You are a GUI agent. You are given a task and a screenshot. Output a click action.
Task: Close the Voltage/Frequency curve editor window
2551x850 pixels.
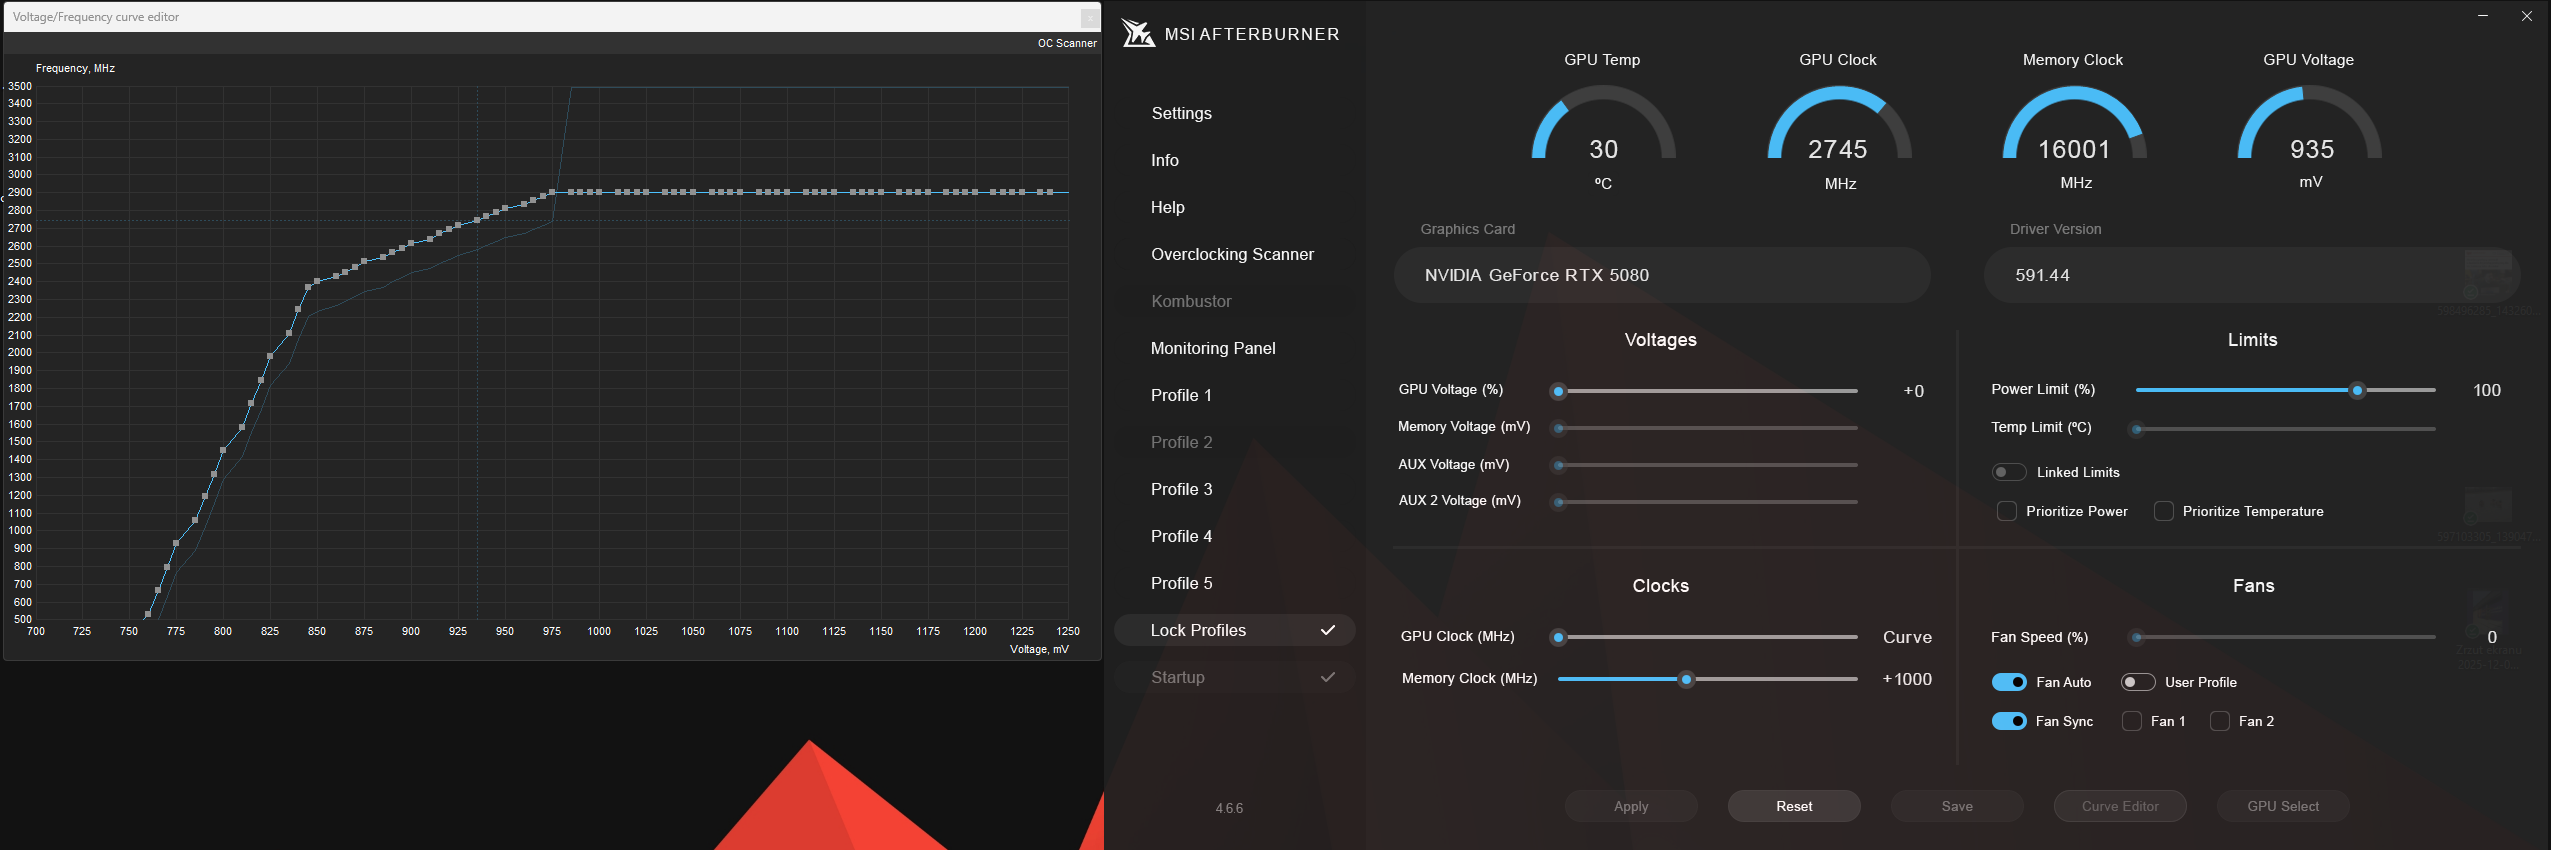[x=1089, y=17]
